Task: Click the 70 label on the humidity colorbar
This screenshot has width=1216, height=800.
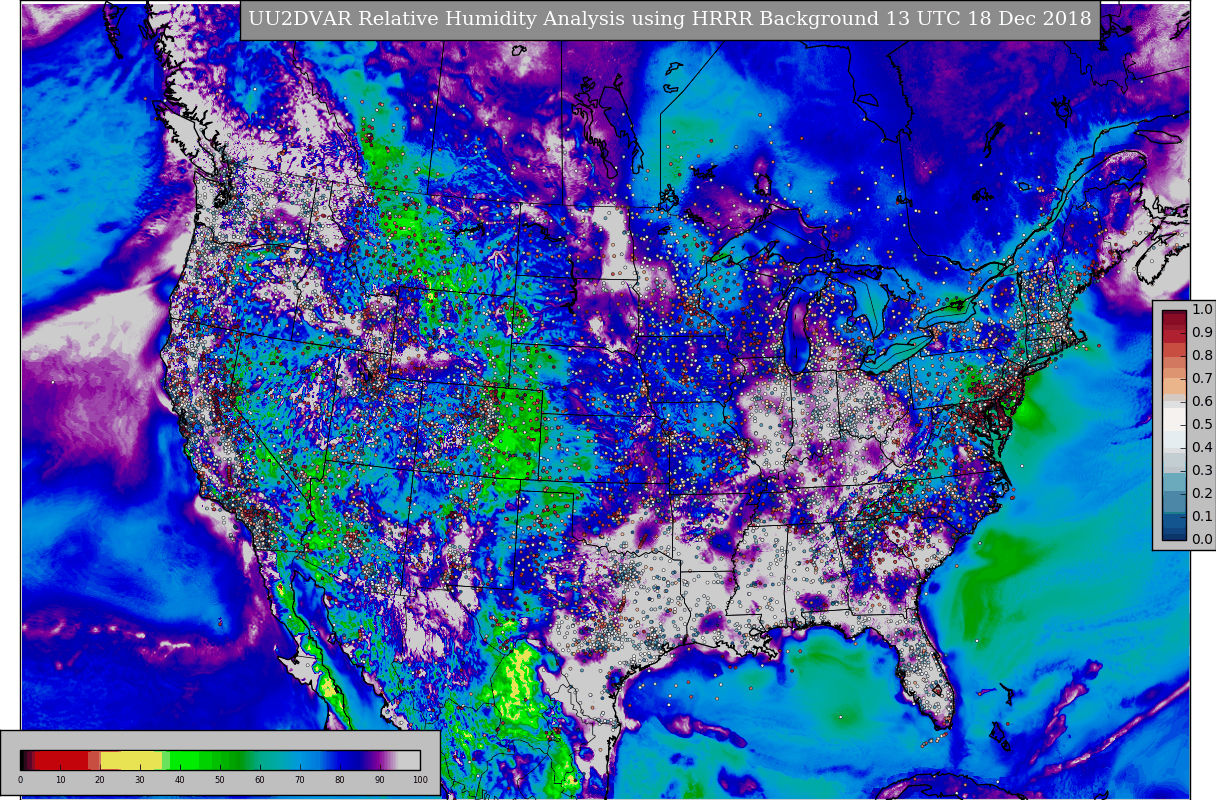Action: tap(300, 780)
